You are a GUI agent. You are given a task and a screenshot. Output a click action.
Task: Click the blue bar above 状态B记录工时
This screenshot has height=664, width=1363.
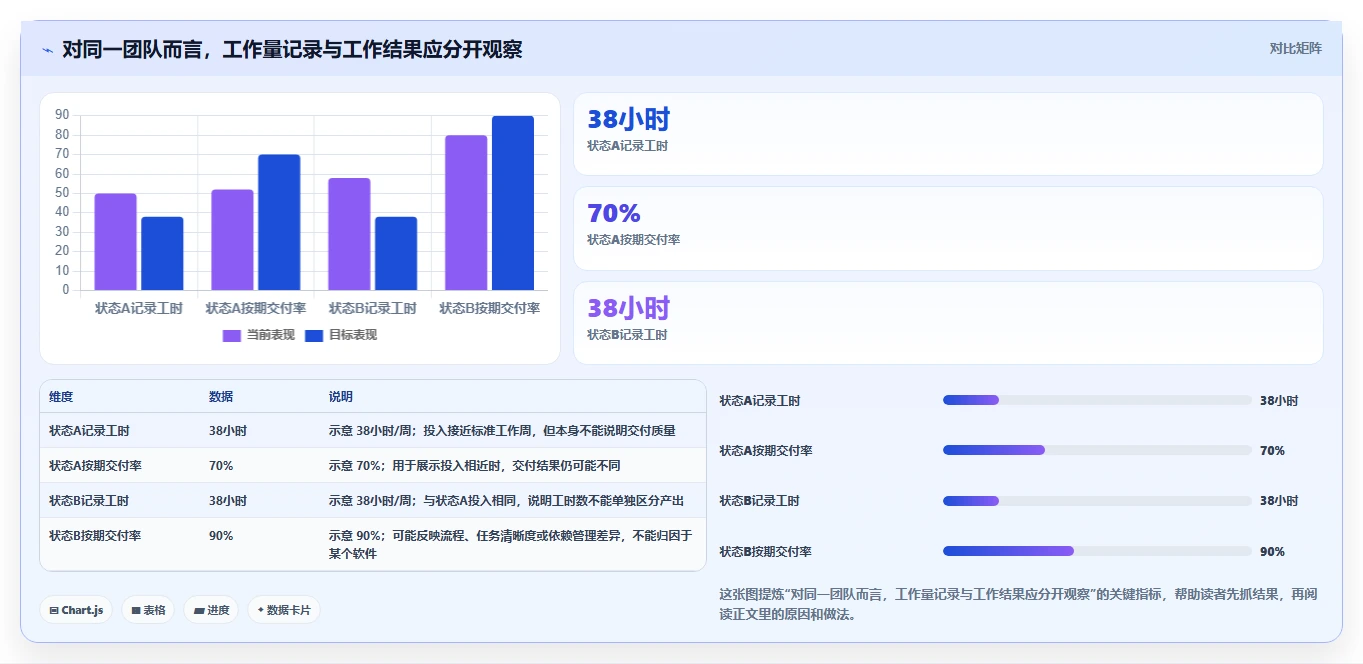coord(396,254)
